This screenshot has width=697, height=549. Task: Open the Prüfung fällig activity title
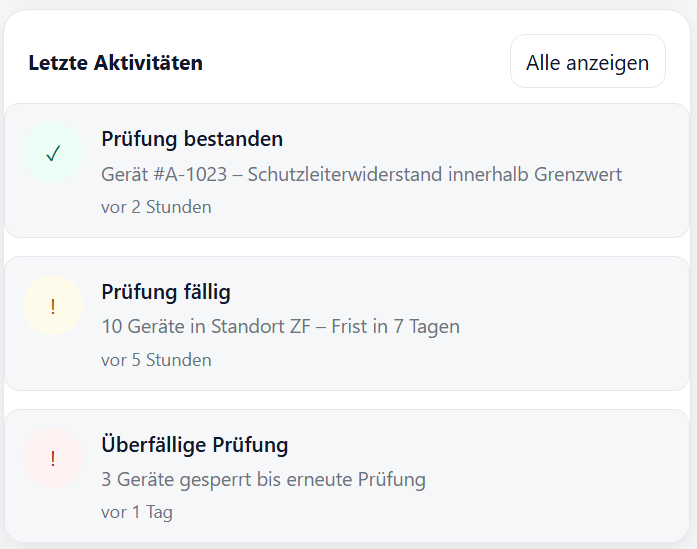click(166, 292)
